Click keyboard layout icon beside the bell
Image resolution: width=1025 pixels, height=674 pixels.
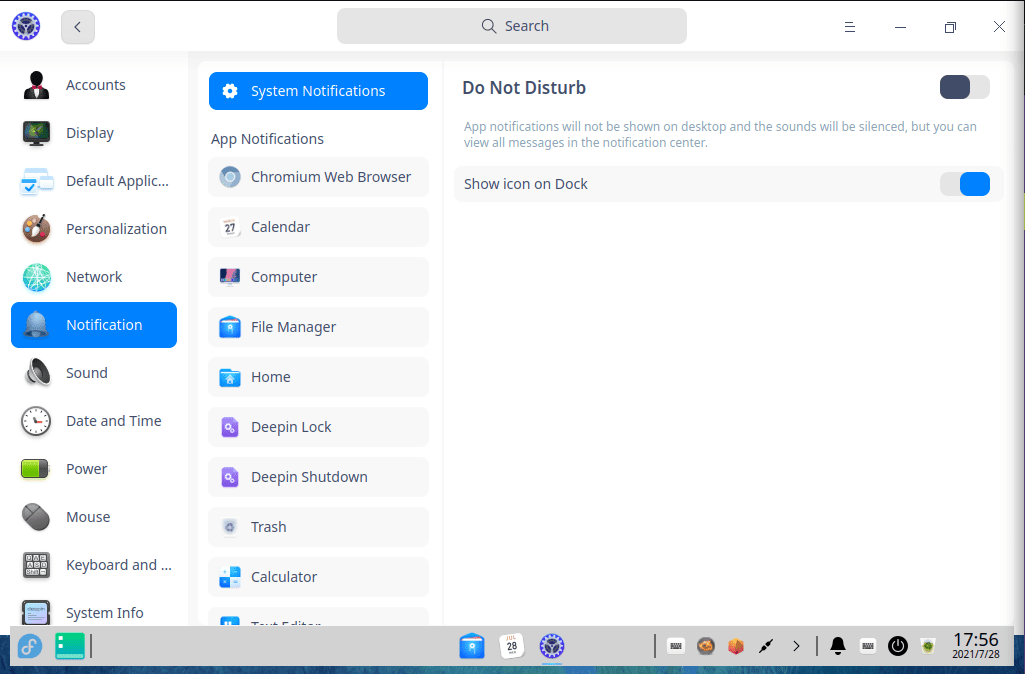(x=868, y=647)
